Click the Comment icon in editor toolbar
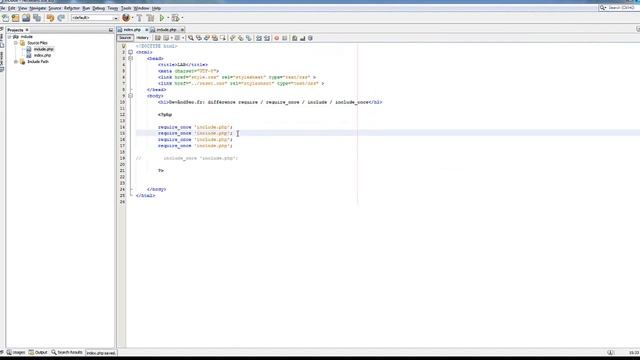Viewport: 640px width, 360px height. click(295, 38)
